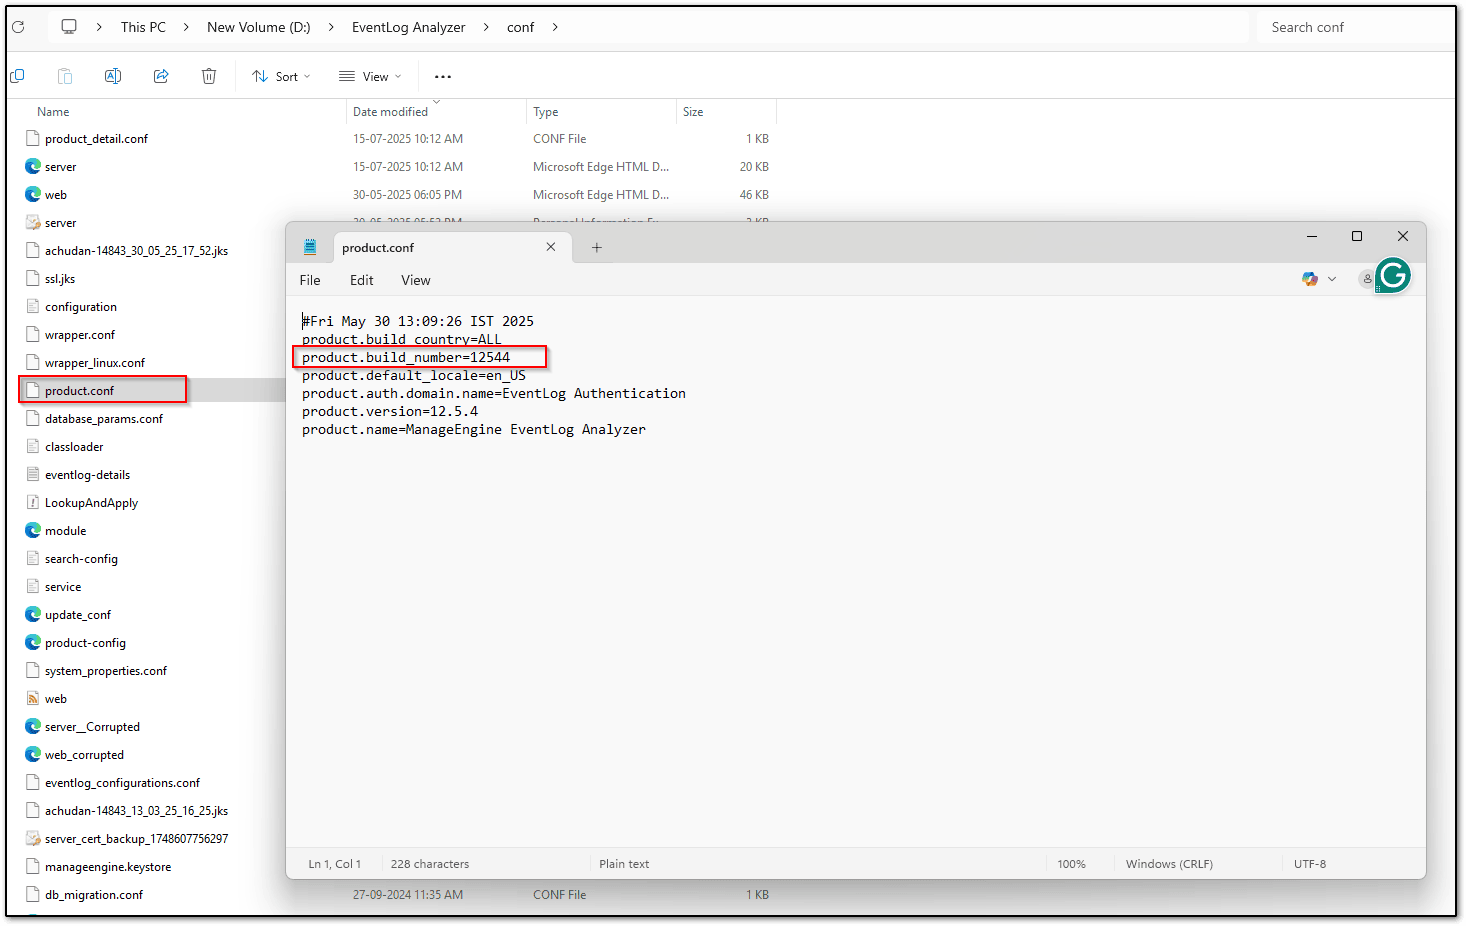
Task: Add a new tab in Notepad
Action: 597,248
